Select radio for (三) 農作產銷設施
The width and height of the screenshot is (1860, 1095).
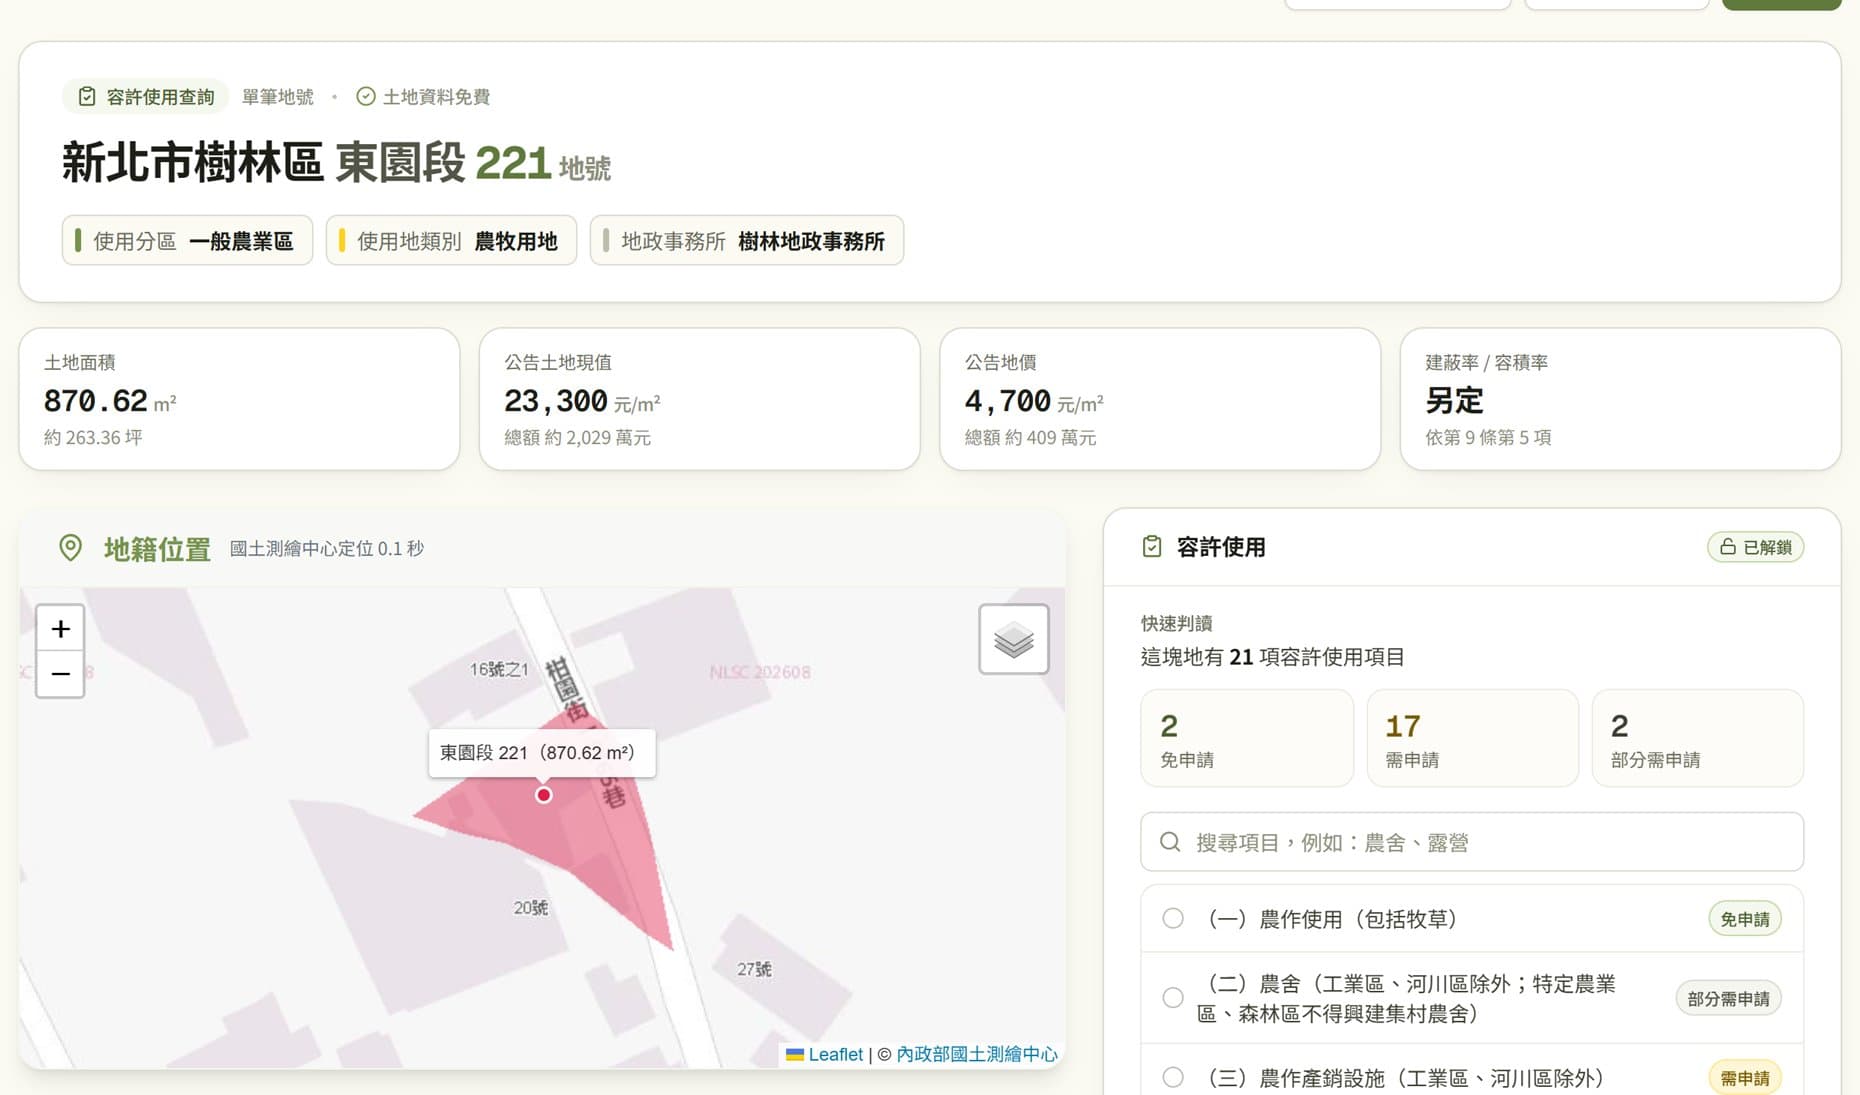(x=1173, y=1077)
